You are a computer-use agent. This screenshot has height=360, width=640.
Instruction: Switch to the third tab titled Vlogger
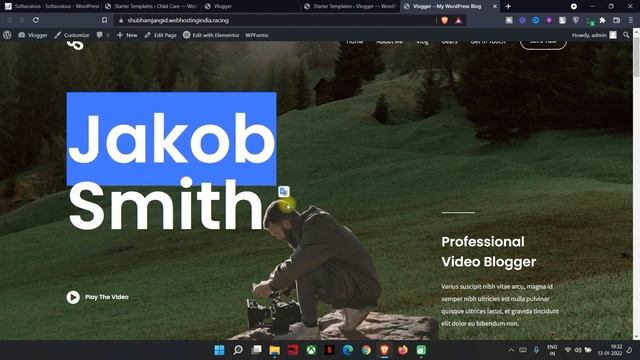tap(251, 6)
